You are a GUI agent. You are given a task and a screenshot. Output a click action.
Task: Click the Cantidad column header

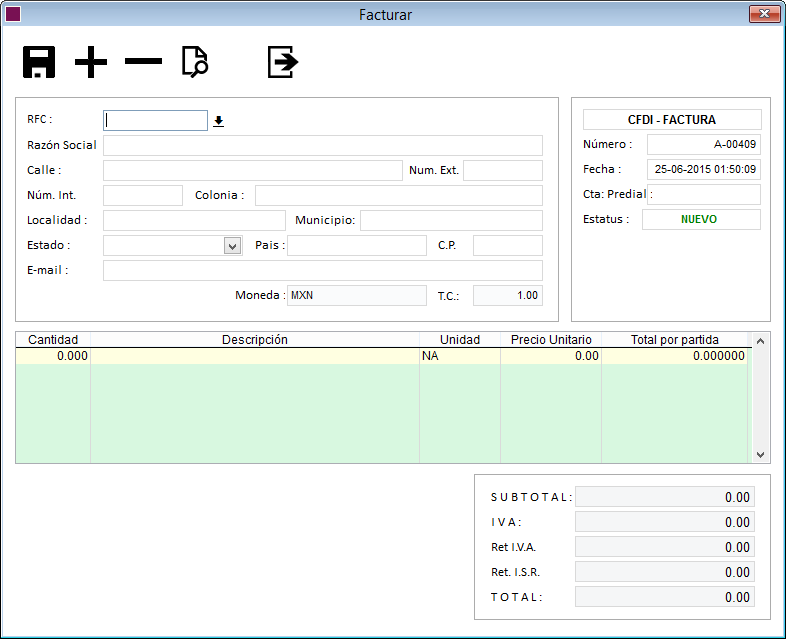tap(53, 340)
